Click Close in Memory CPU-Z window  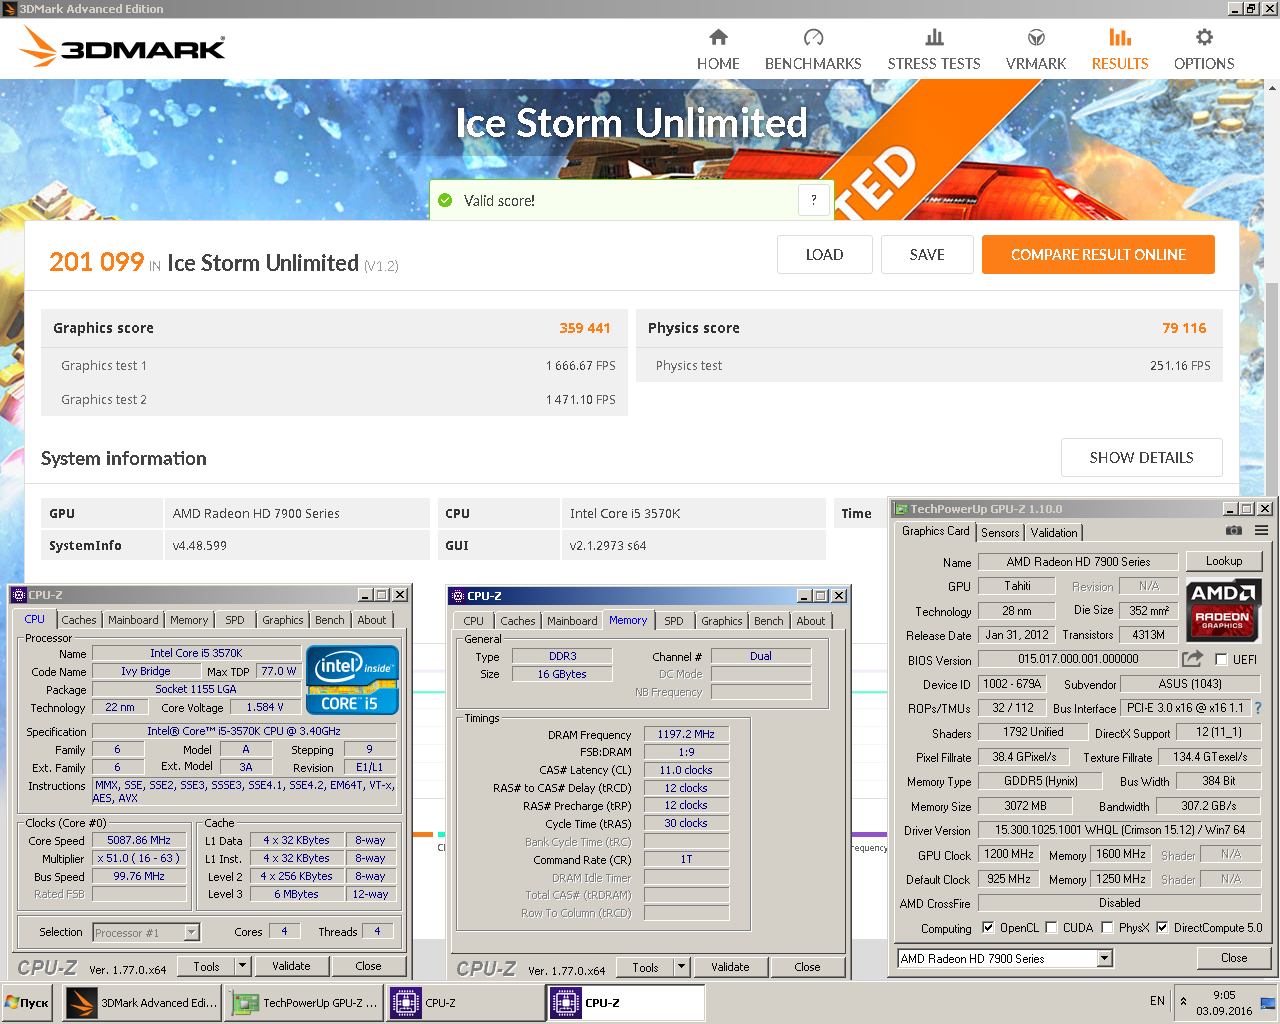807,967
